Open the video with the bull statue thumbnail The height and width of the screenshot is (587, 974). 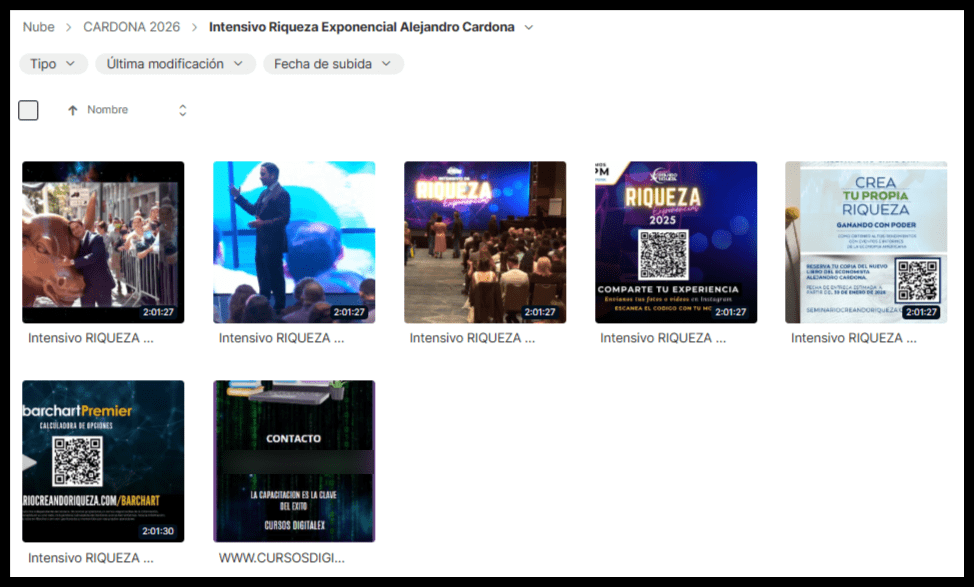tap(103, 242)
